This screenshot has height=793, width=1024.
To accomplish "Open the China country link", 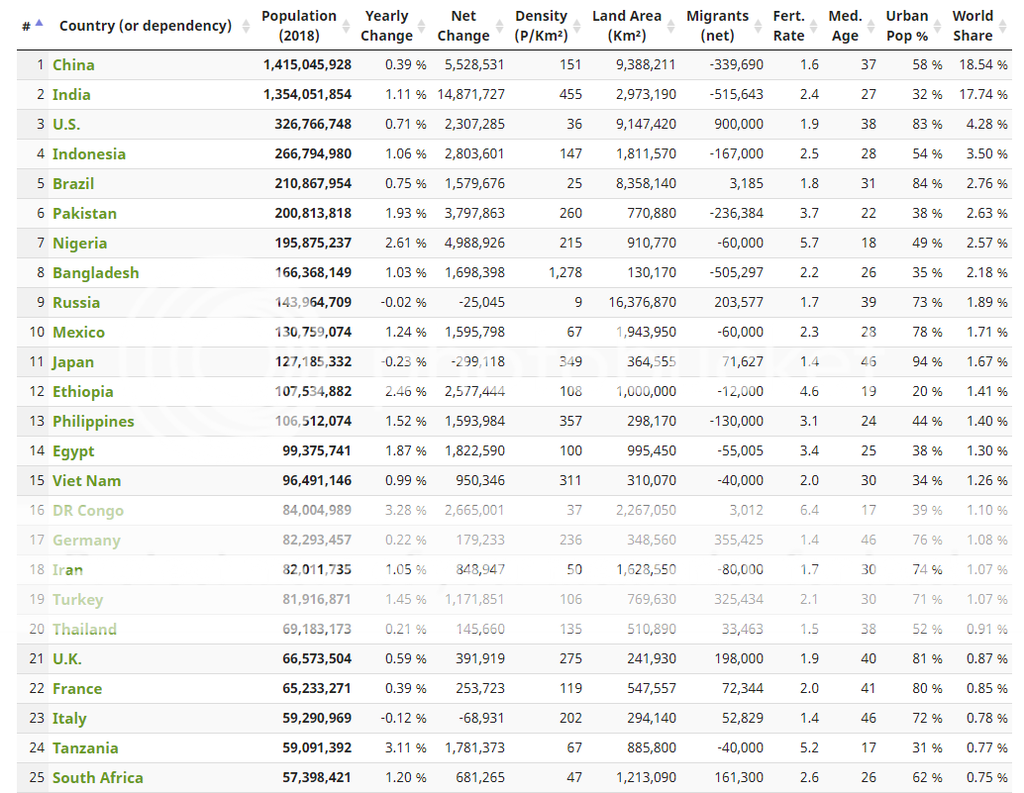I will pos(73,65).
